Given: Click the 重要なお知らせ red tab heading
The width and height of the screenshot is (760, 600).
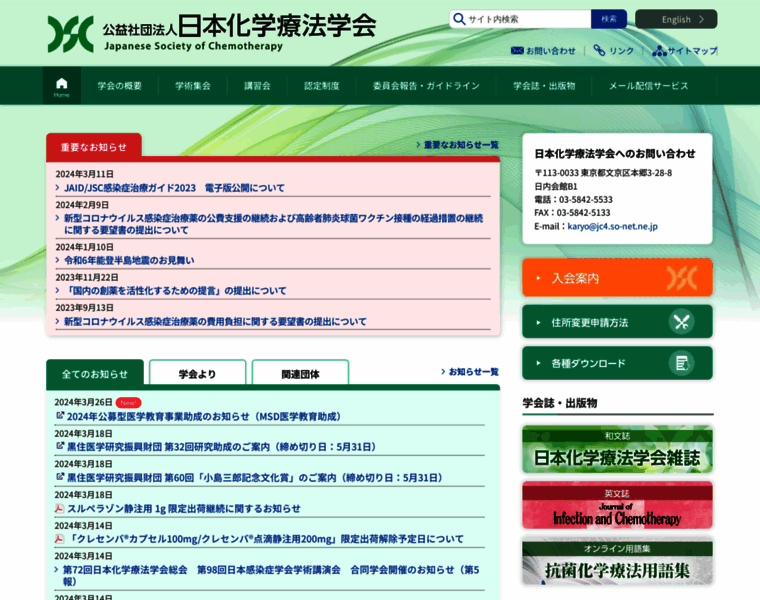Looking at the screenshot, I should point(94,147).
